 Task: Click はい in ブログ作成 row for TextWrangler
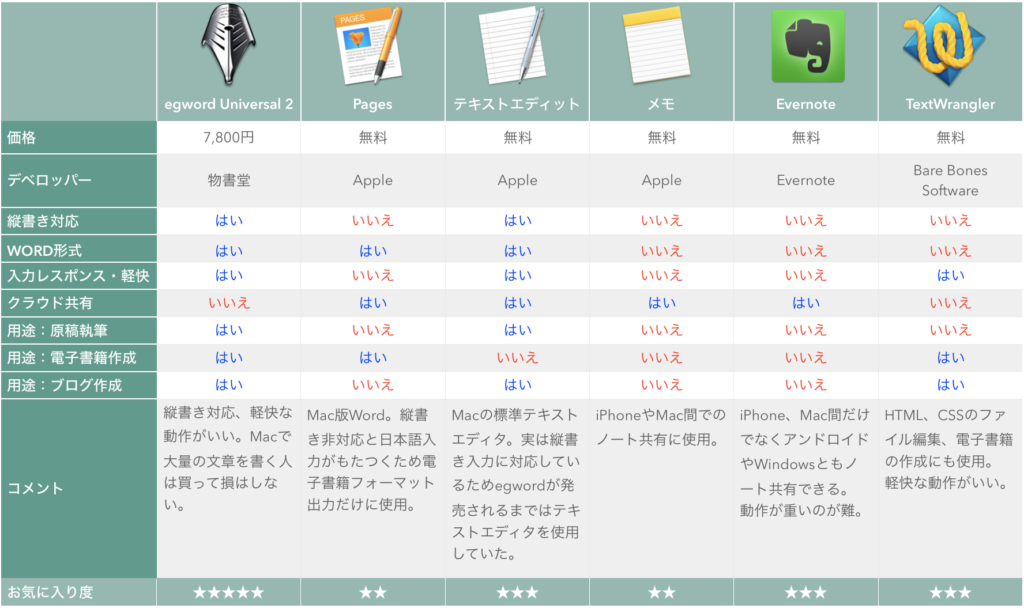[x=950, y=385]
